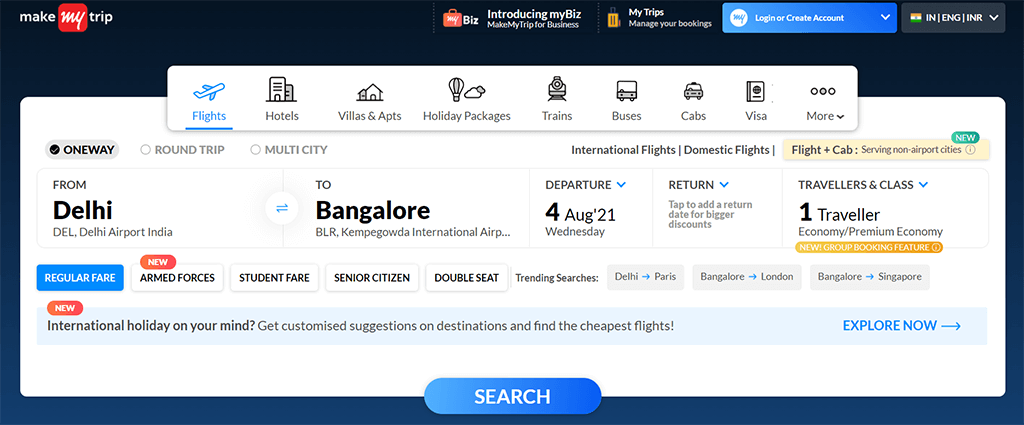
Task: Open the IN | ENG | INR selector
Action: (x=953, y=18)
